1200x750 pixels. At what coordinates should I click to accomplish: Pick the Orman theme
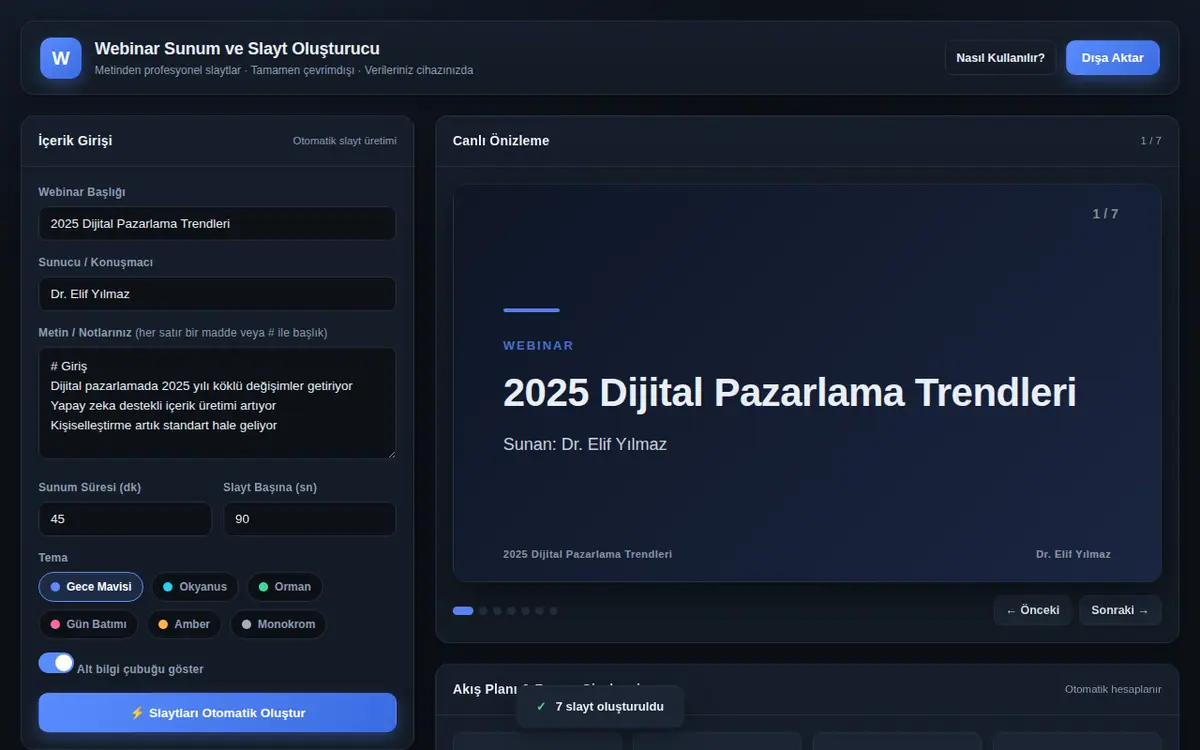(x=285, y=587)
